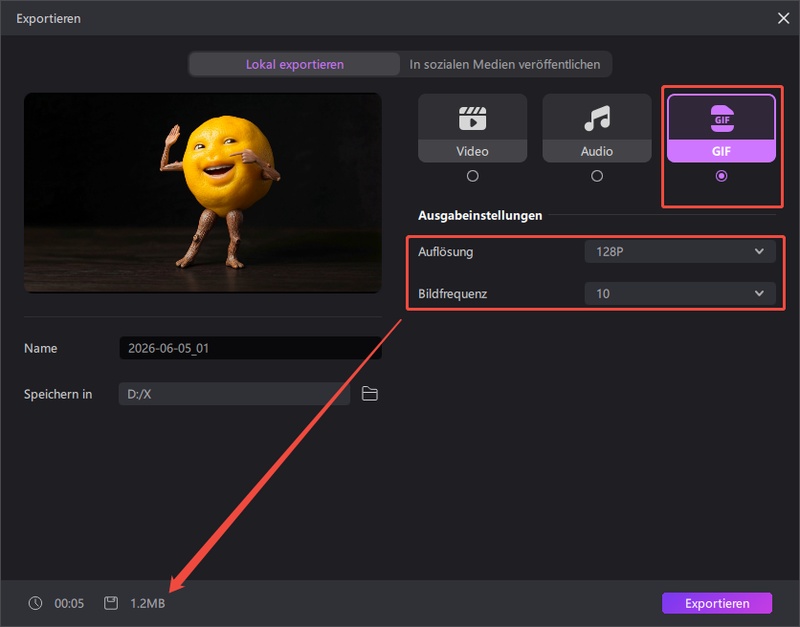Image resolution: width=800 pixels, height=627 pixels.
Task: Open the folder browser for save location
Action: pyautogui.click(x=370, y=394)
